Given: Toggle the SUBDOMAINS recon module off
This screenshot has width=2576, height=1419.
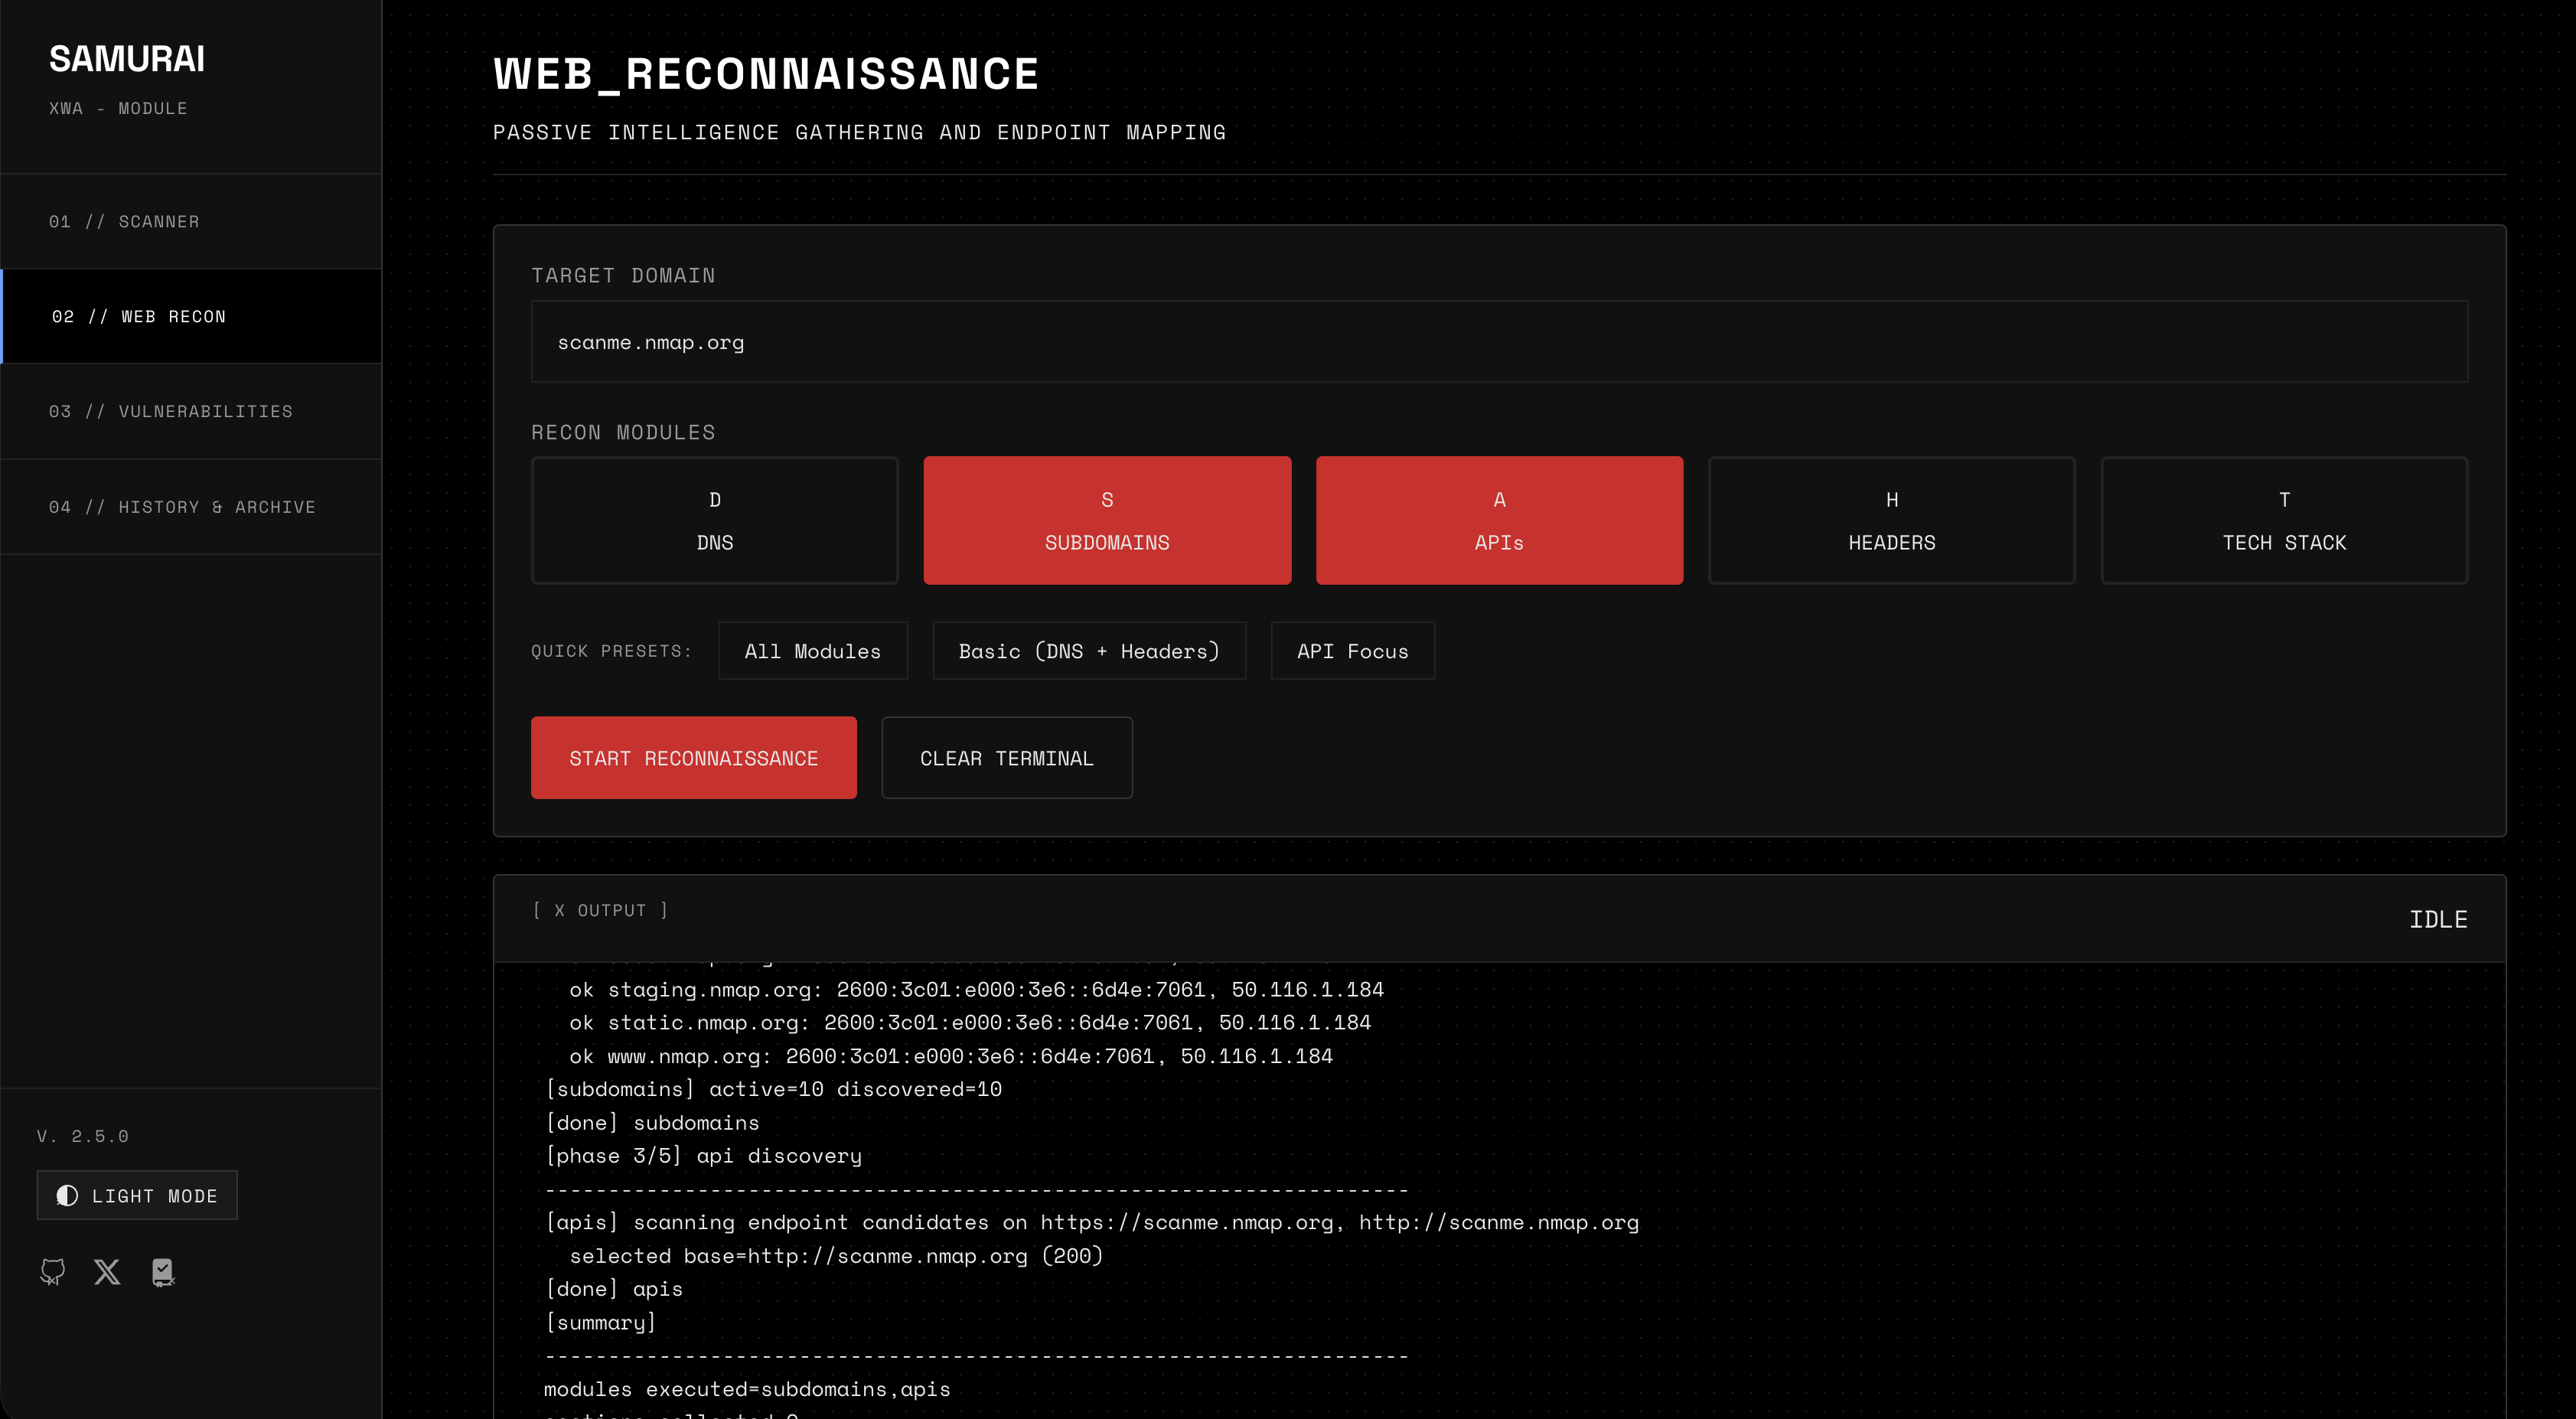Looking at the screenshot, I should pyautogui.click(x=1107, y=520).
